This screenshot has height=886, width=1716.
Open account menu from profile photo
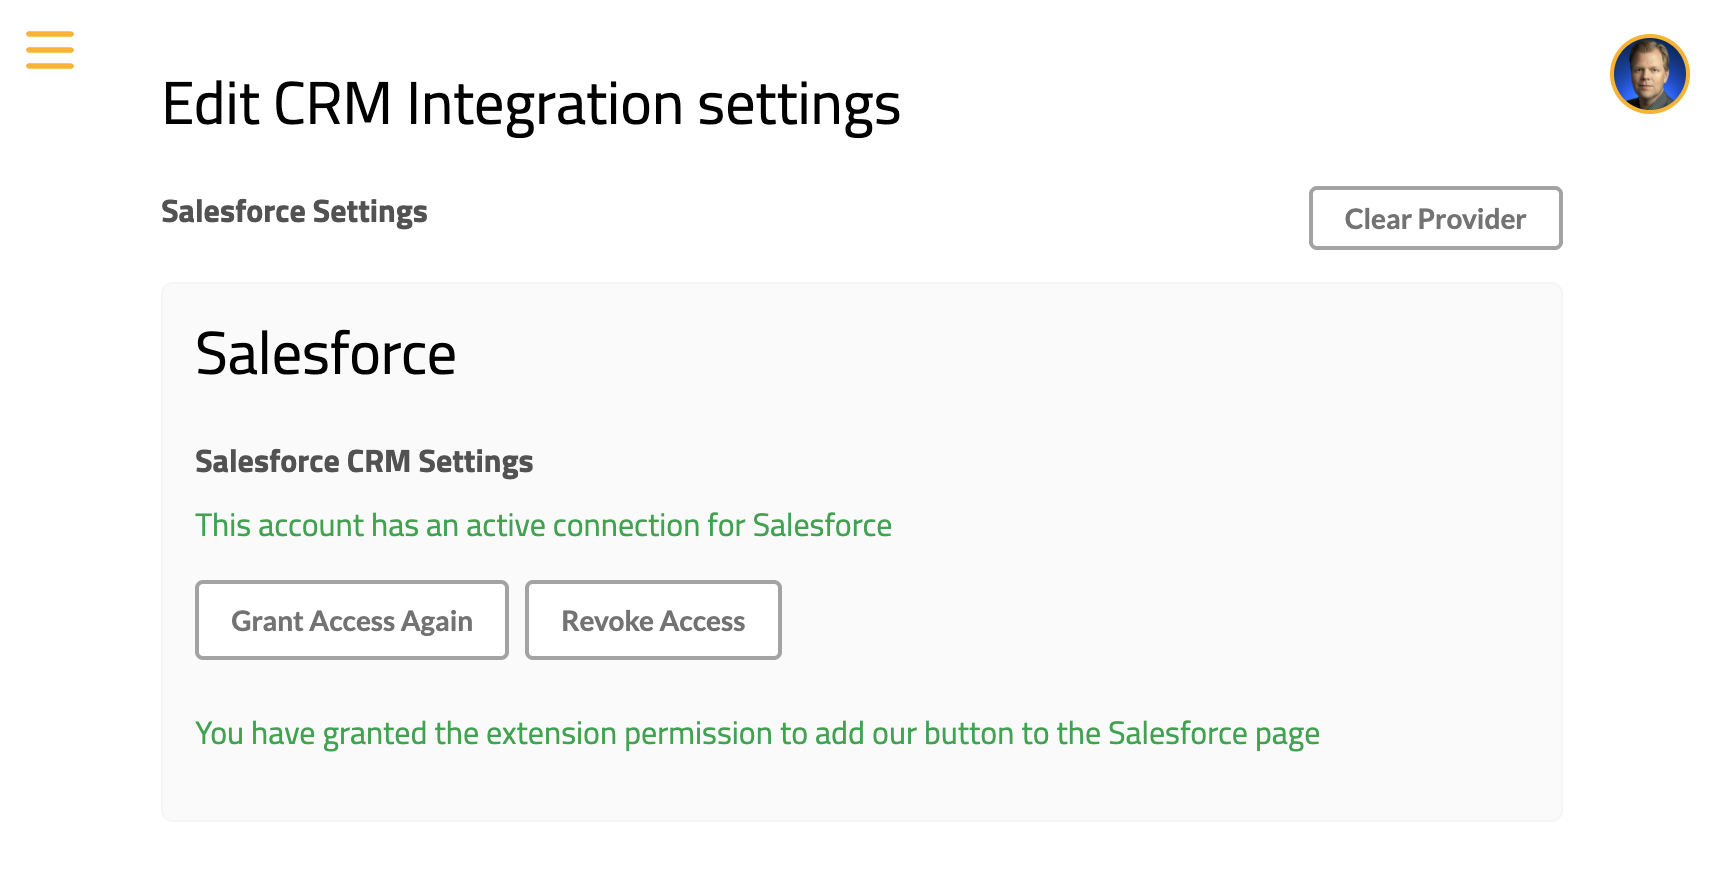tap(1649, 74)
